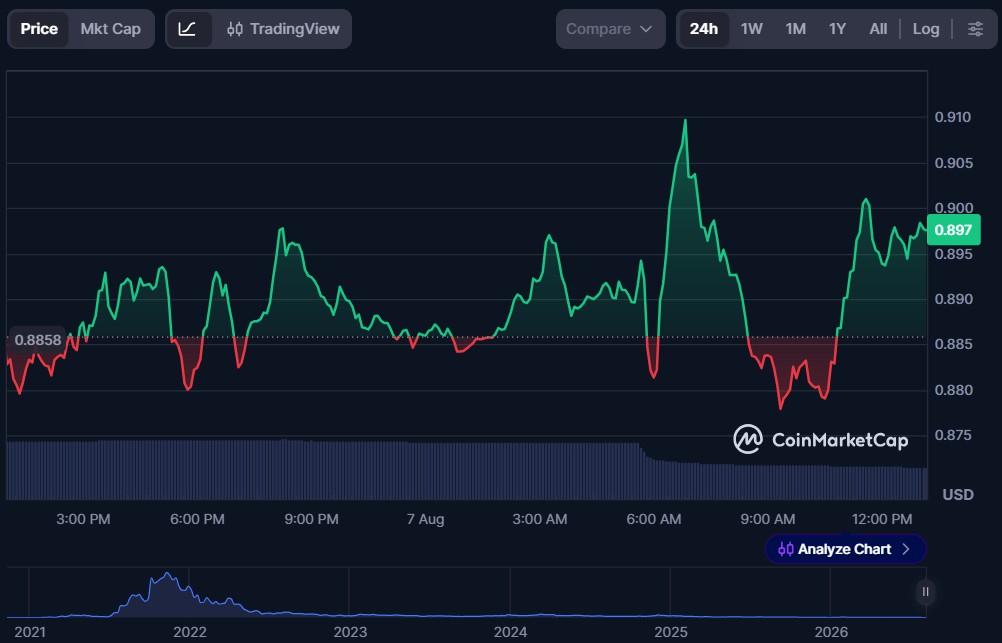Viewport: 1002px width, 643px height.
Task: Click 6:00 AM time axis label
Action: click(x=653, y=519)
